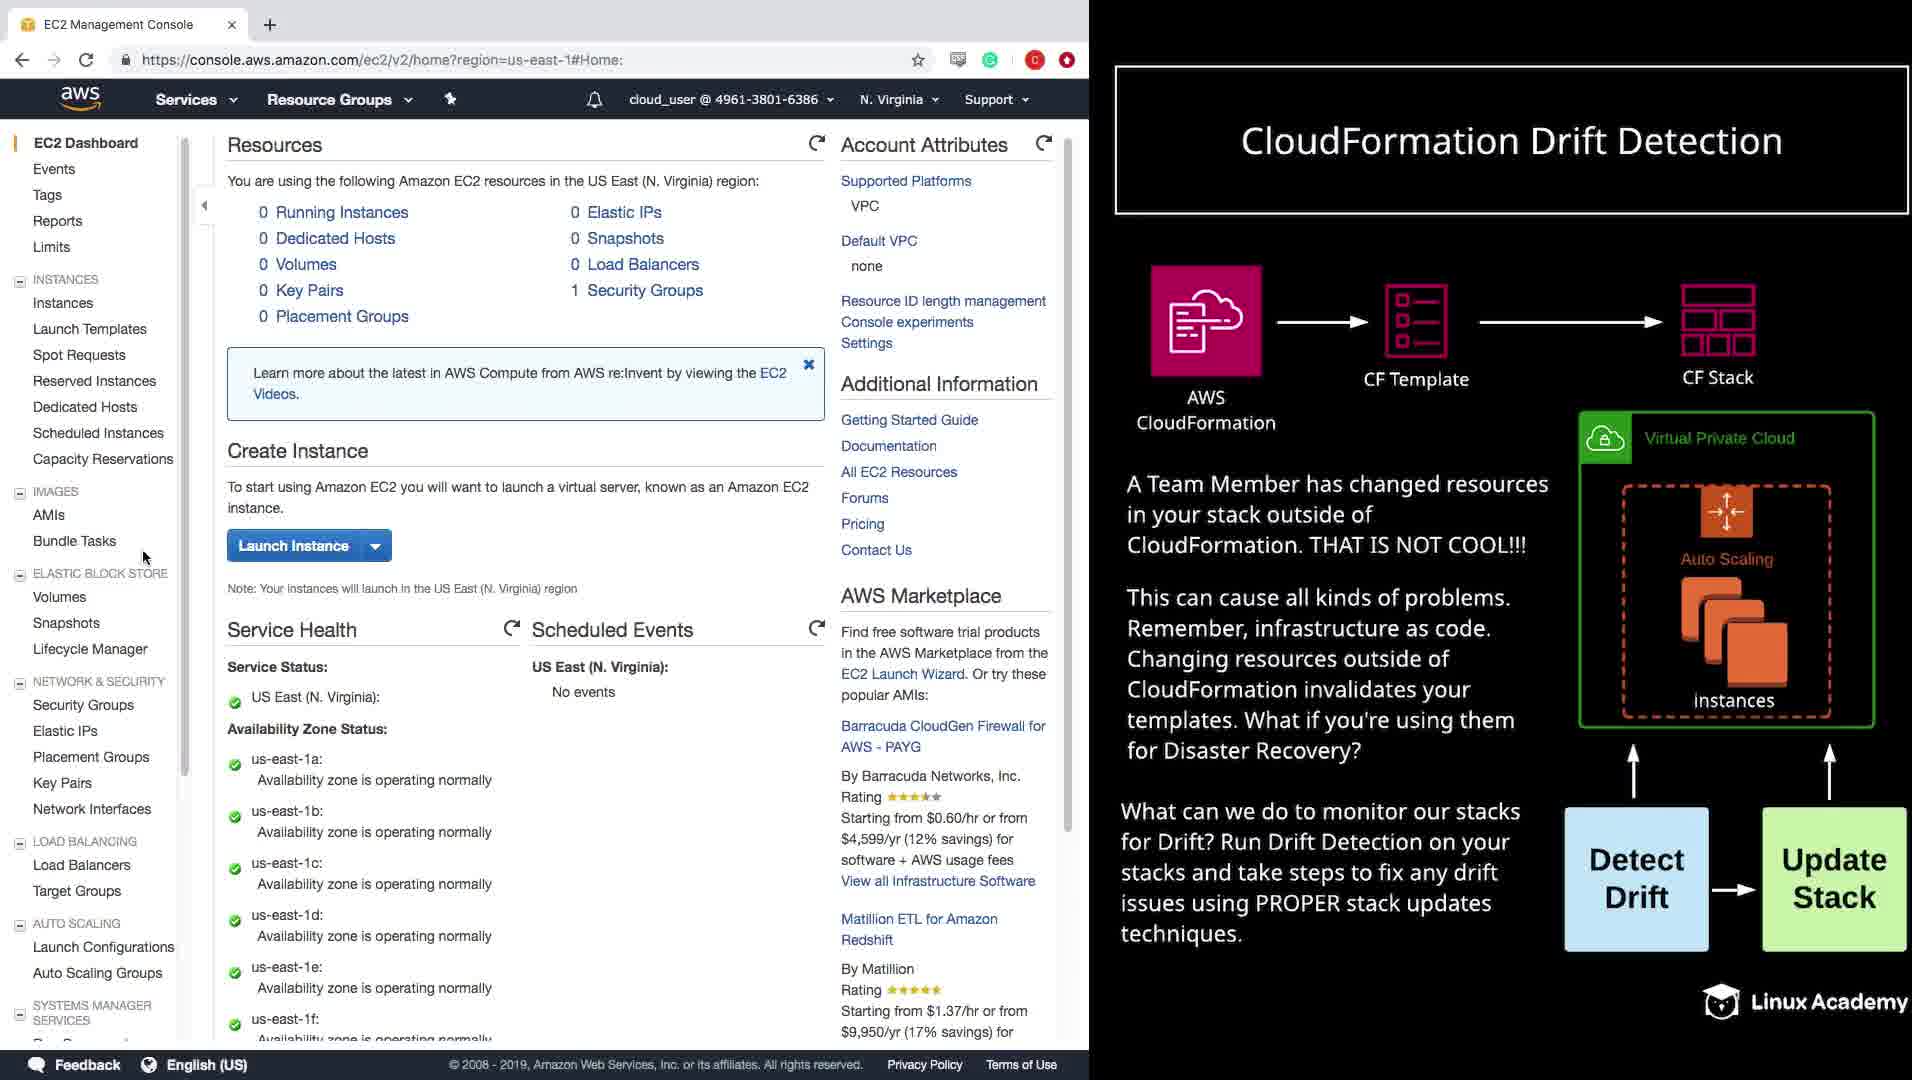Open Target Groups in sidebar
The image size is (1912, 1080).
77,891
